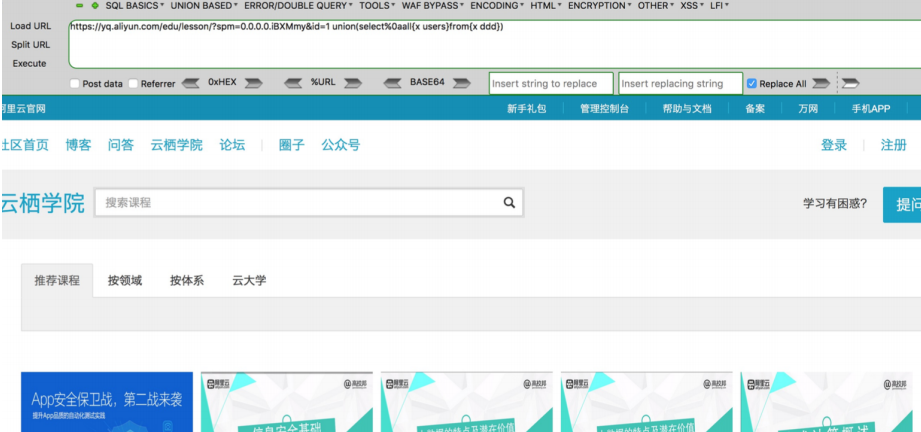Click the Insert string to replace field

point(551,83)
